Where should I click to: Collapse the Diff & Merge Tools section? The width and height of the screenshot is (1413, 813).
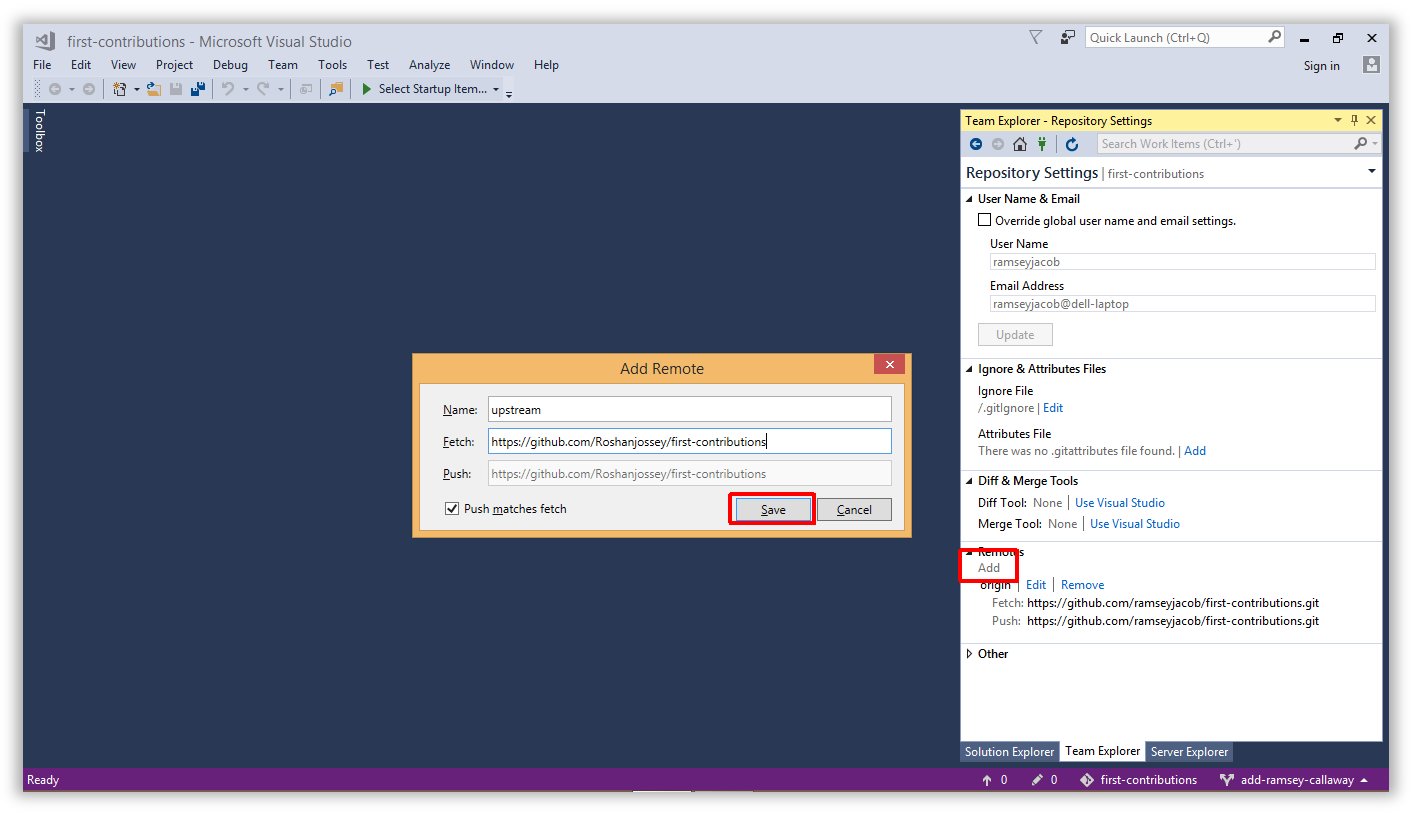click(969, 481)
